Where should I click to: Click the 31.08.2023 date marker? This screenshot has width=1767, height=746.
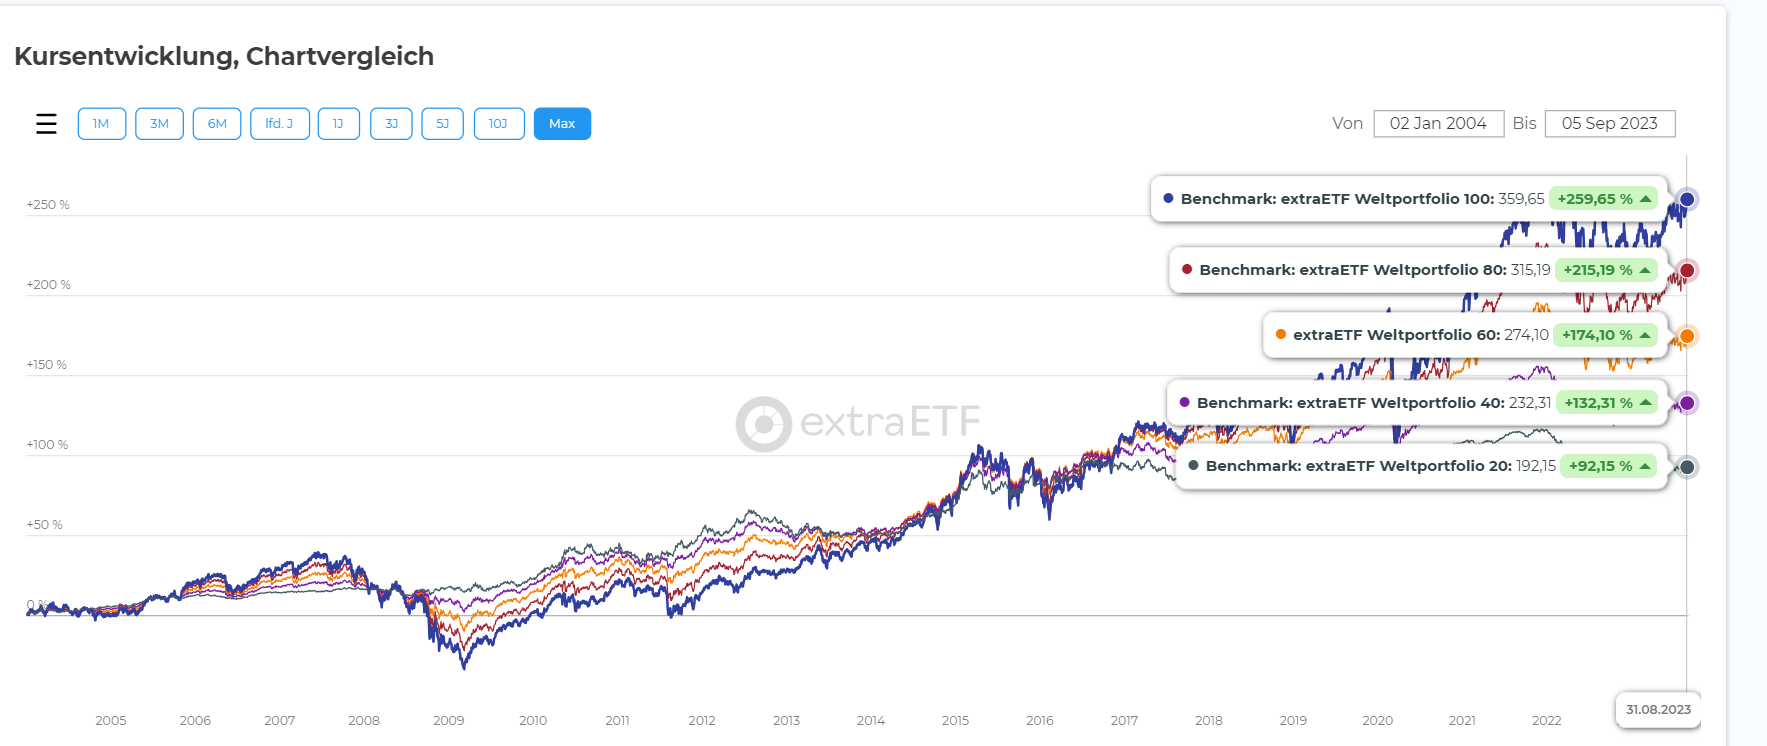pos(1657,710)
